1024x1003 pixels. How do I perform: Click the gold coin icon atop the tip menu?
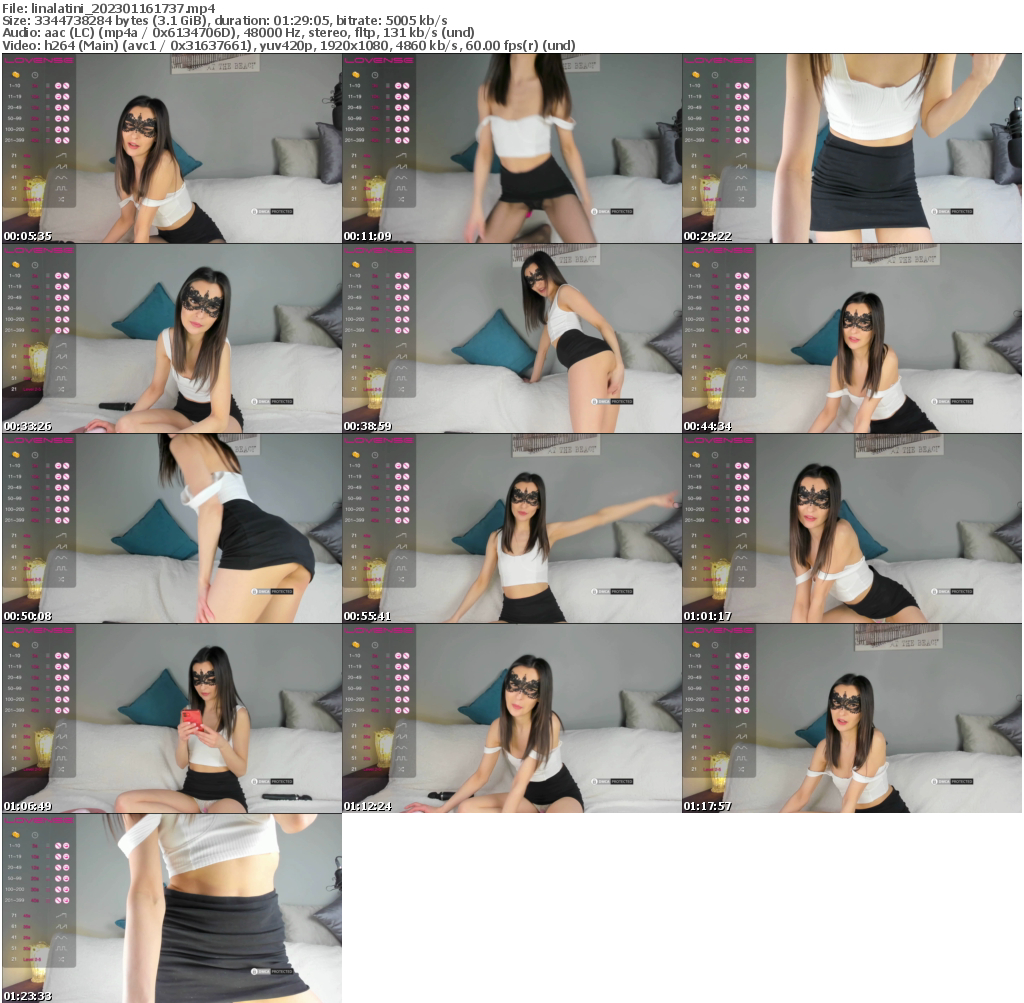pos(16,75)
